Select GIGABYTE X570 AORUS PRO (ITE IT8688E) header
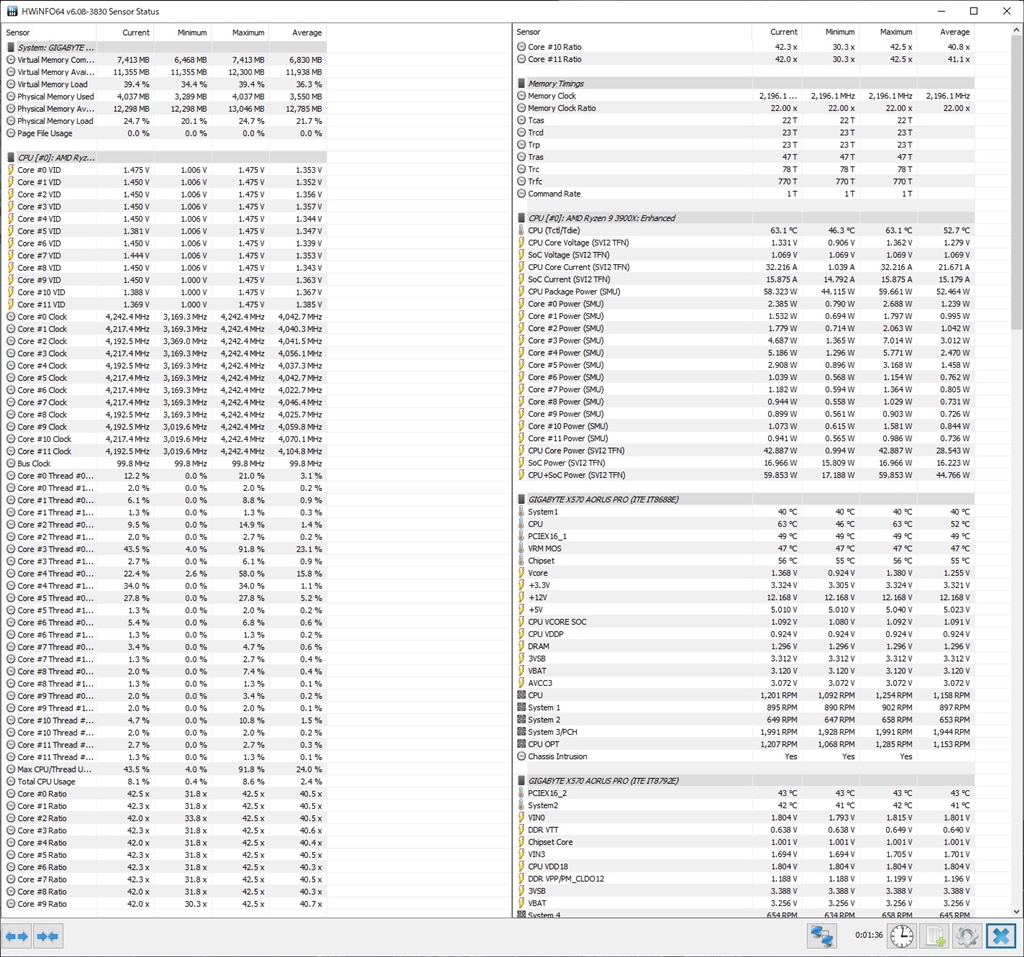The image size is (1024, 957). pos(744,499)
